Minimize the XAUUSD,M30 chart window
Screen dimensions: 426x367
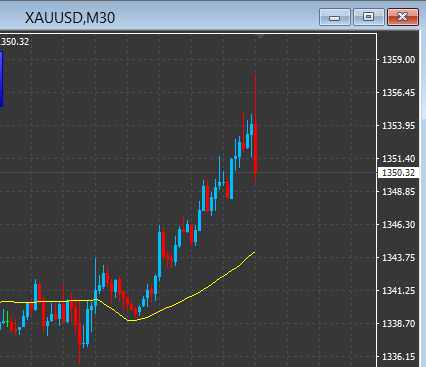tap(335, 17)
